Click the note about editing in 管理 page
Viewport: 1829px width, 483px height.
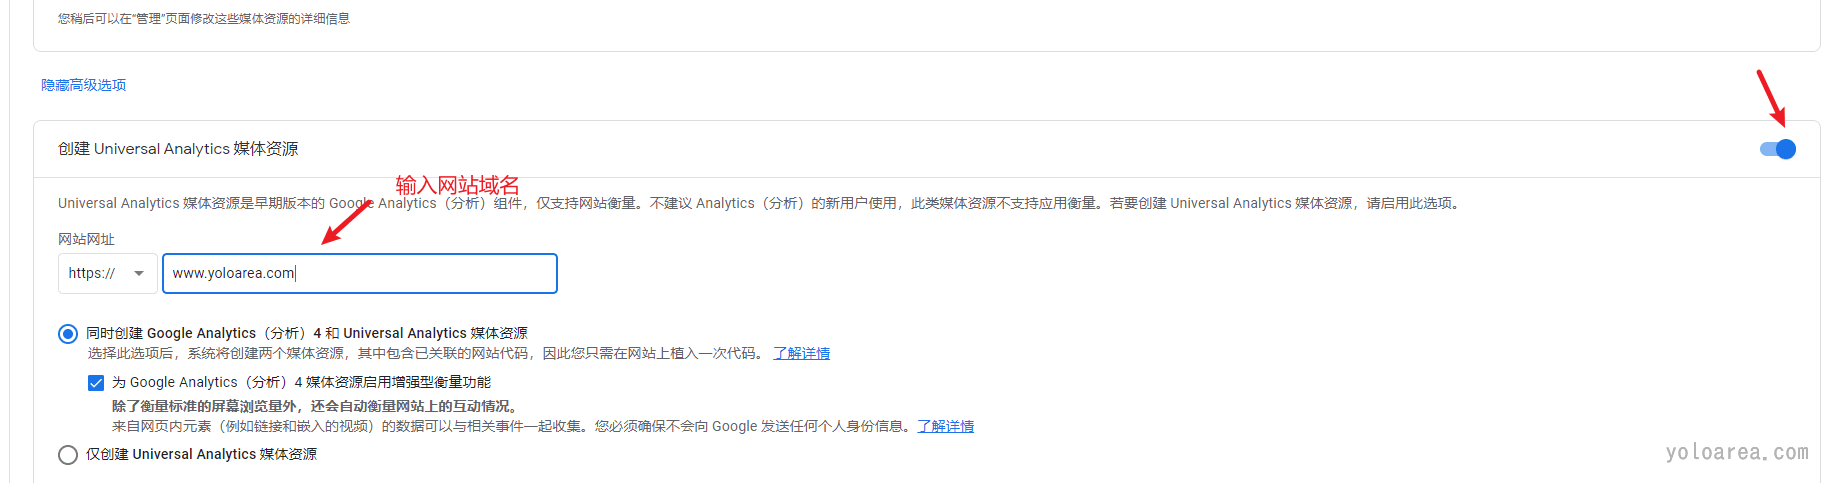click(x=204, y=18)
